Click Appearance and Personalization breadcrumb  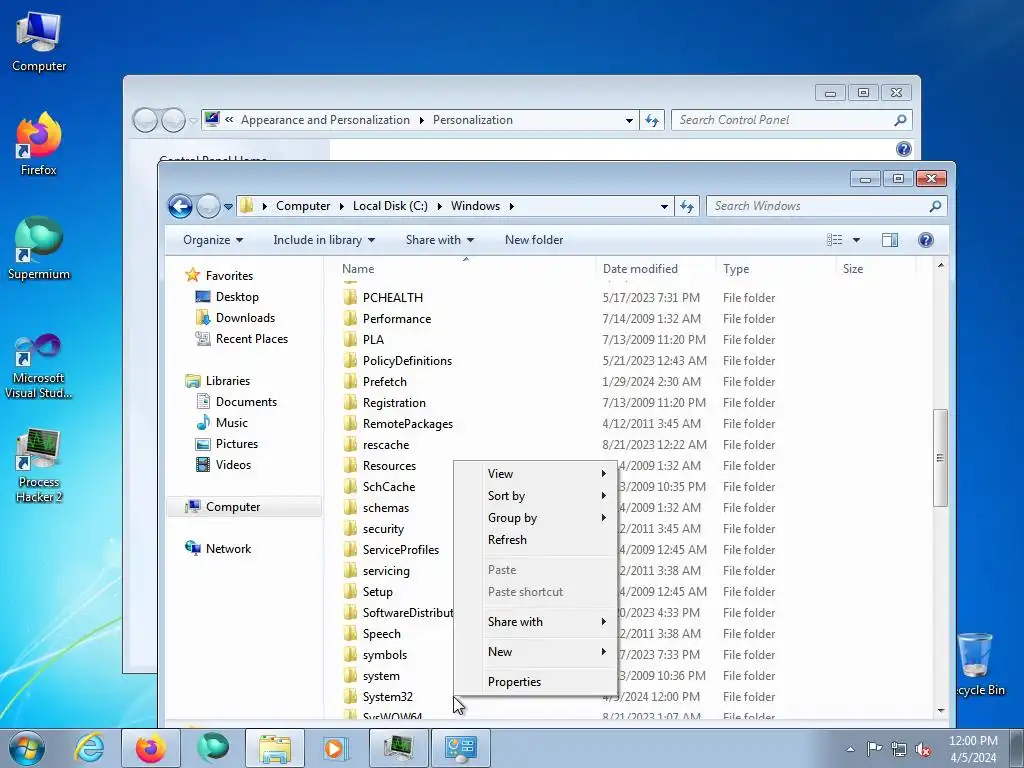click(325, 120)
